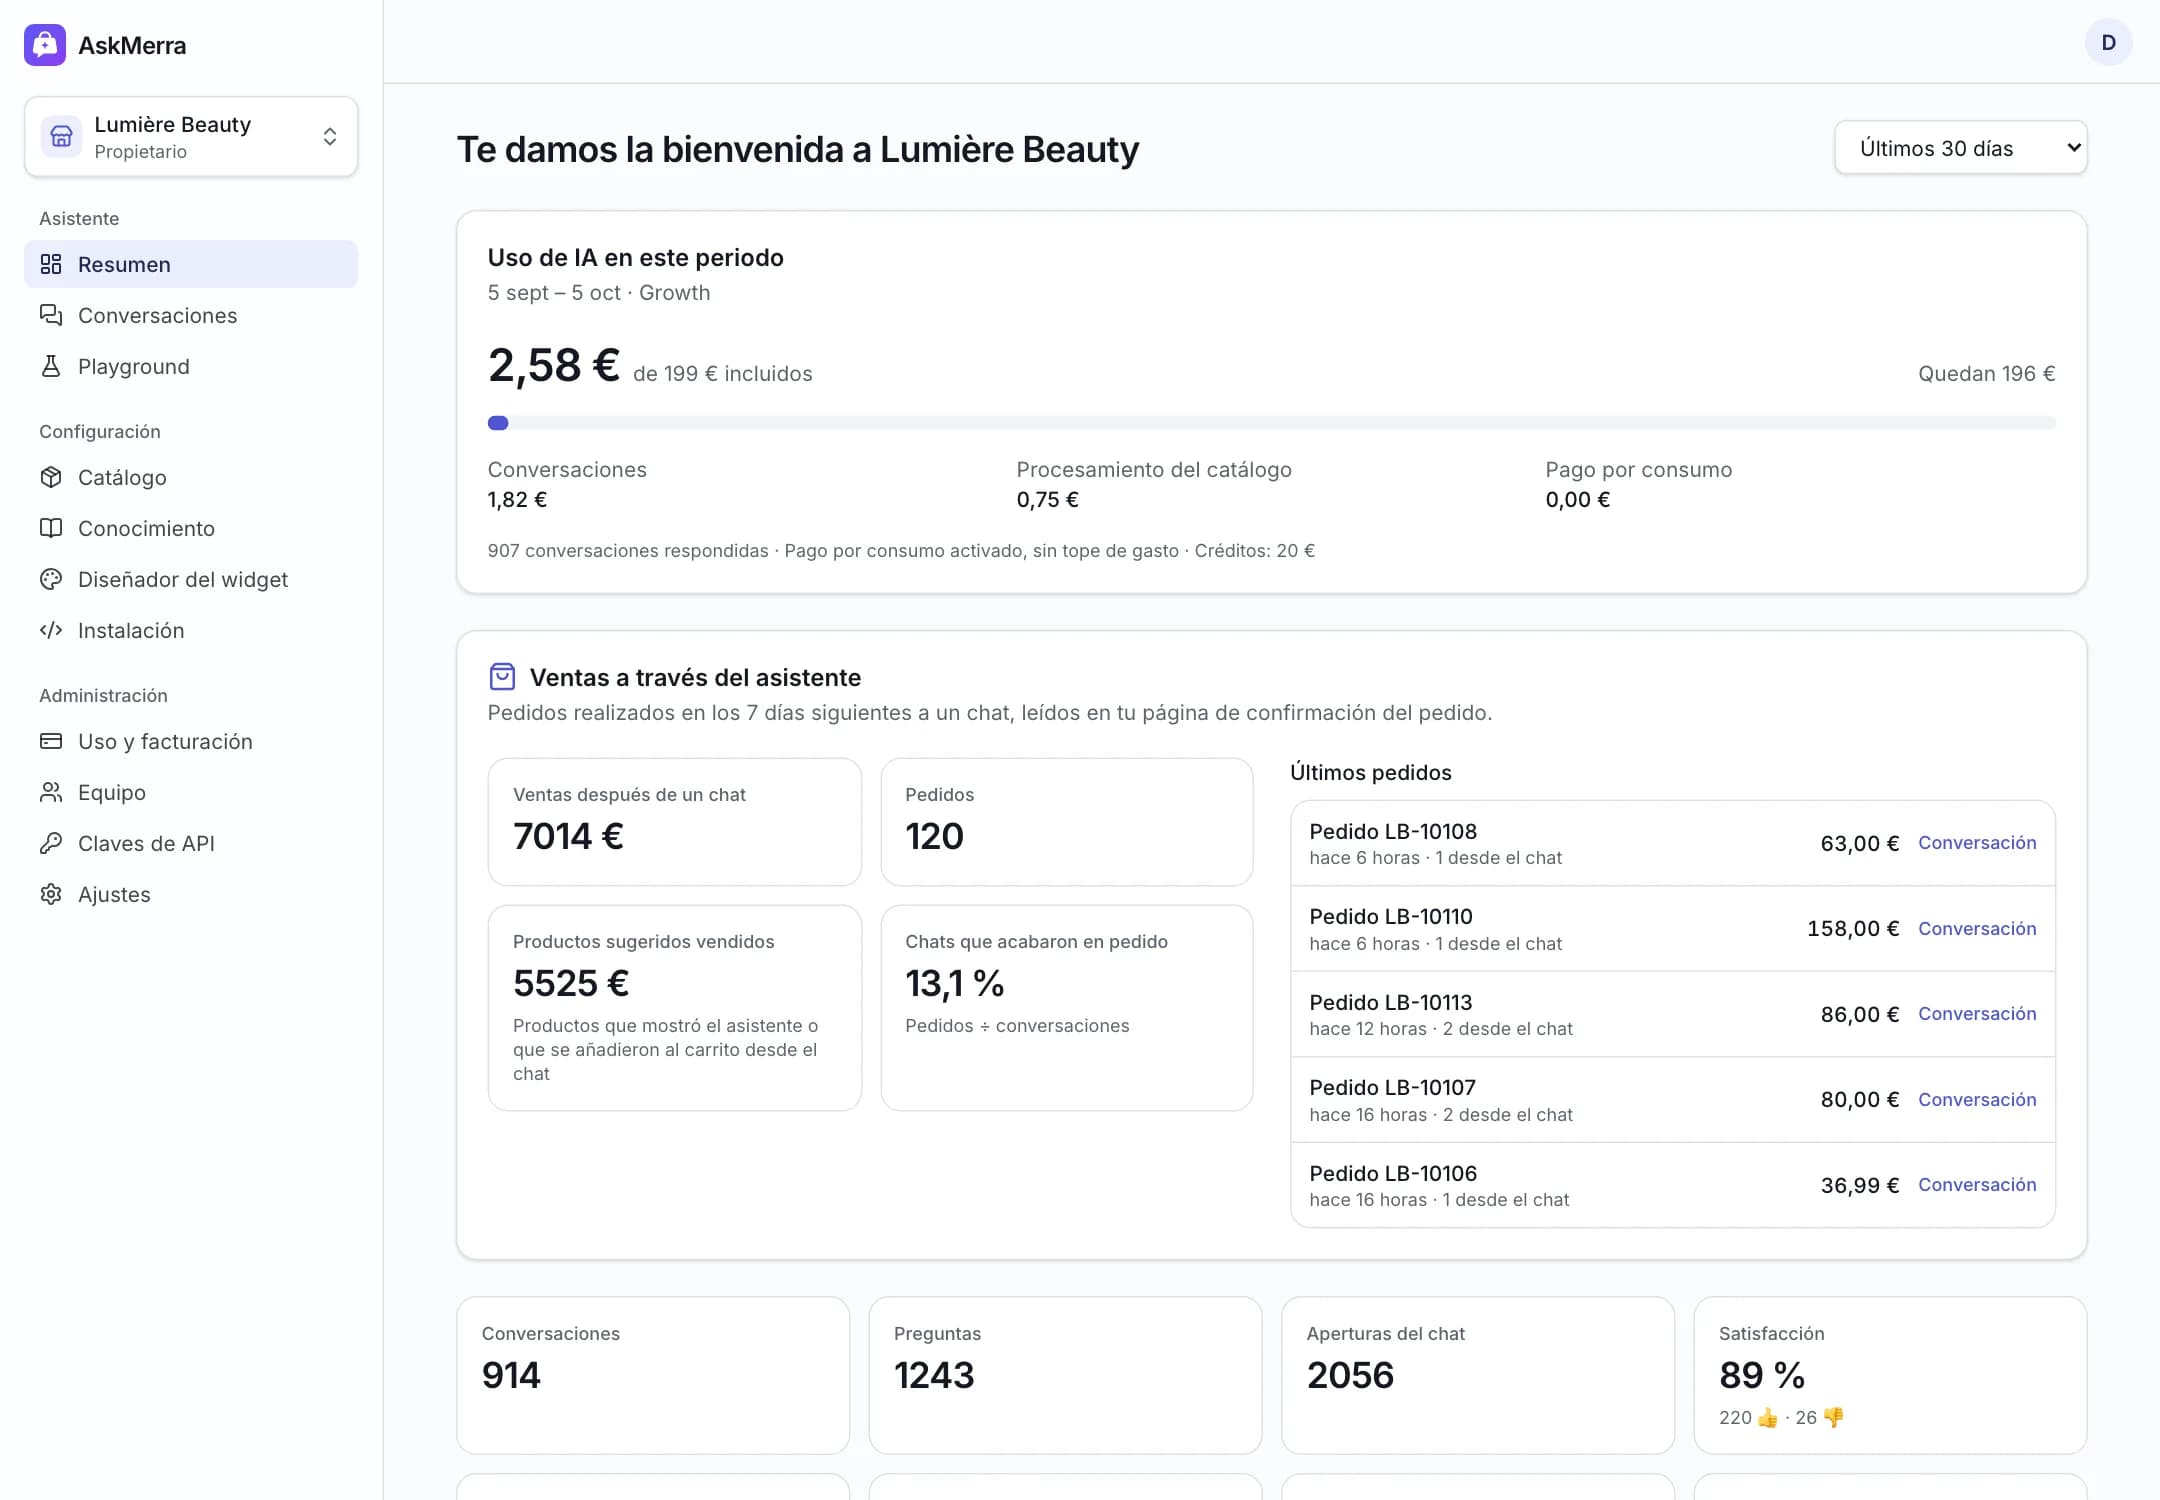Viewport: 2160px width, 1500px height.
Task: Open the user avatar D menu
Action: (x=2108, y=43)
